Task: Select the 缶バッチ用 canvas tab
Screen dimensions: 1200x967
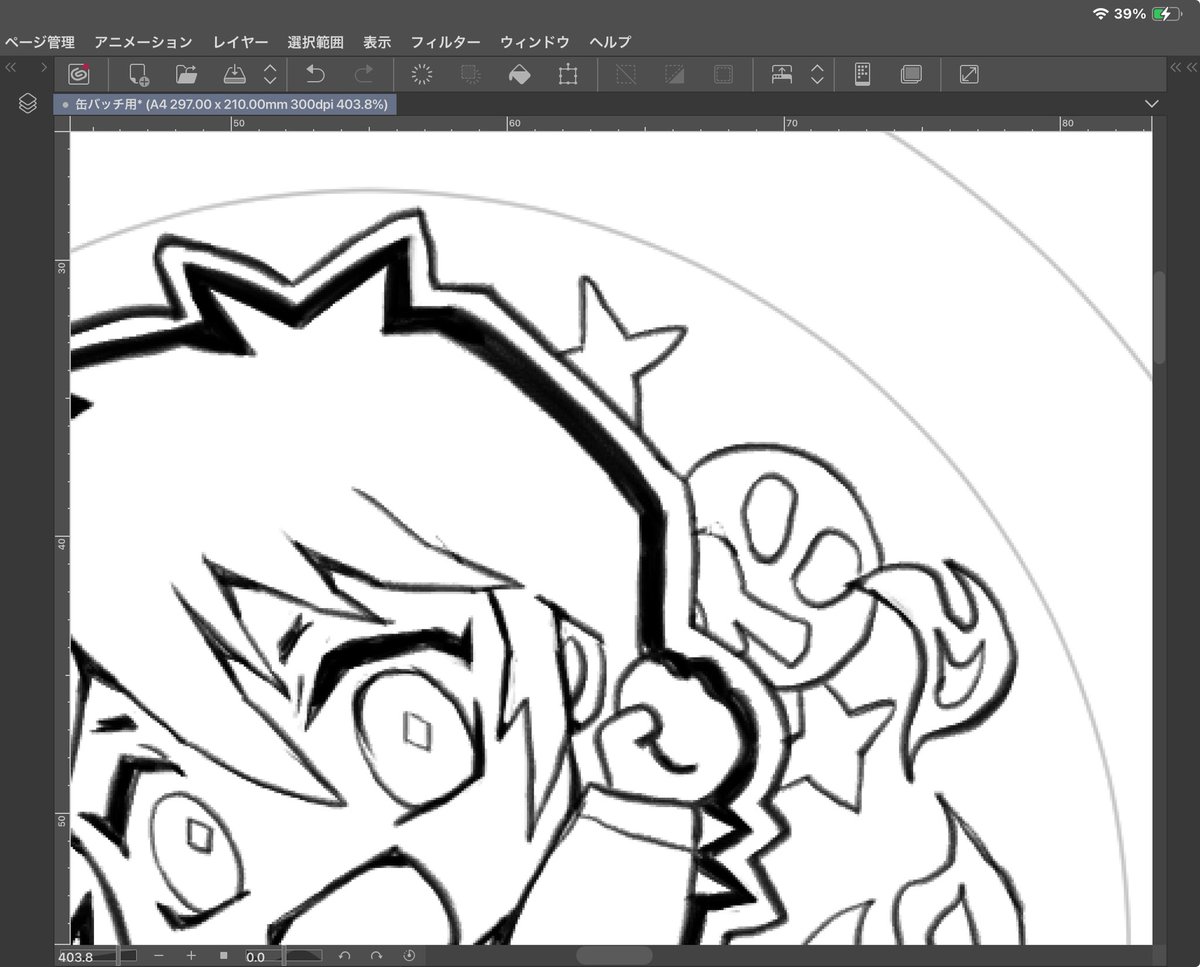Action: point(226,103)
